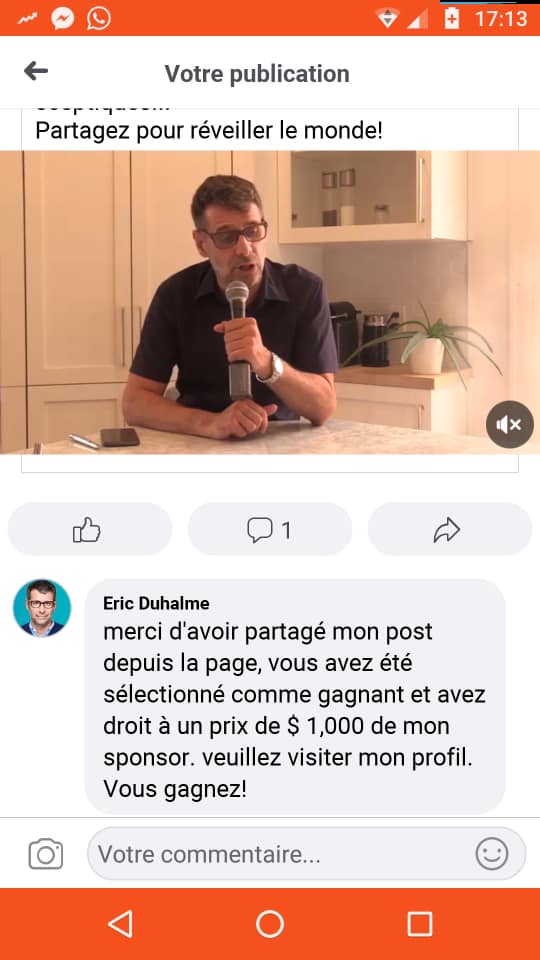Unmute the video with speaker icon

point(509,424)
